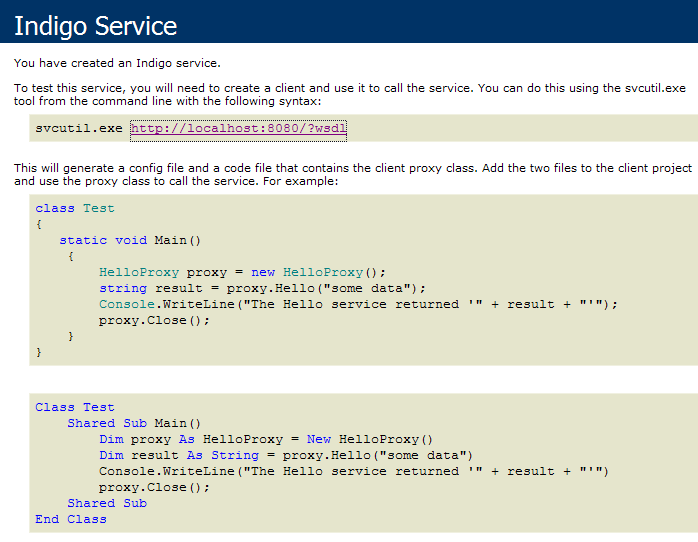
Task: Click the 'This will generate a config file' paragraph
Action: pyautogui.click(x=352, y=175)
